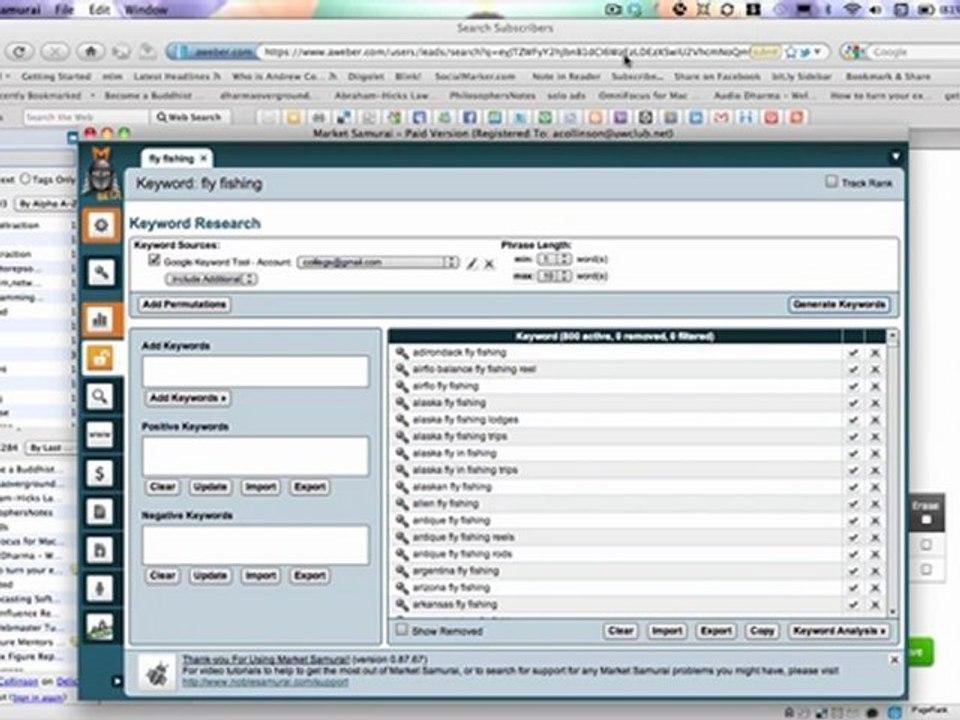This screenshot has width=960, height=720.
Task: Click the Negative Keywords text box
Action: pos(256,545)
